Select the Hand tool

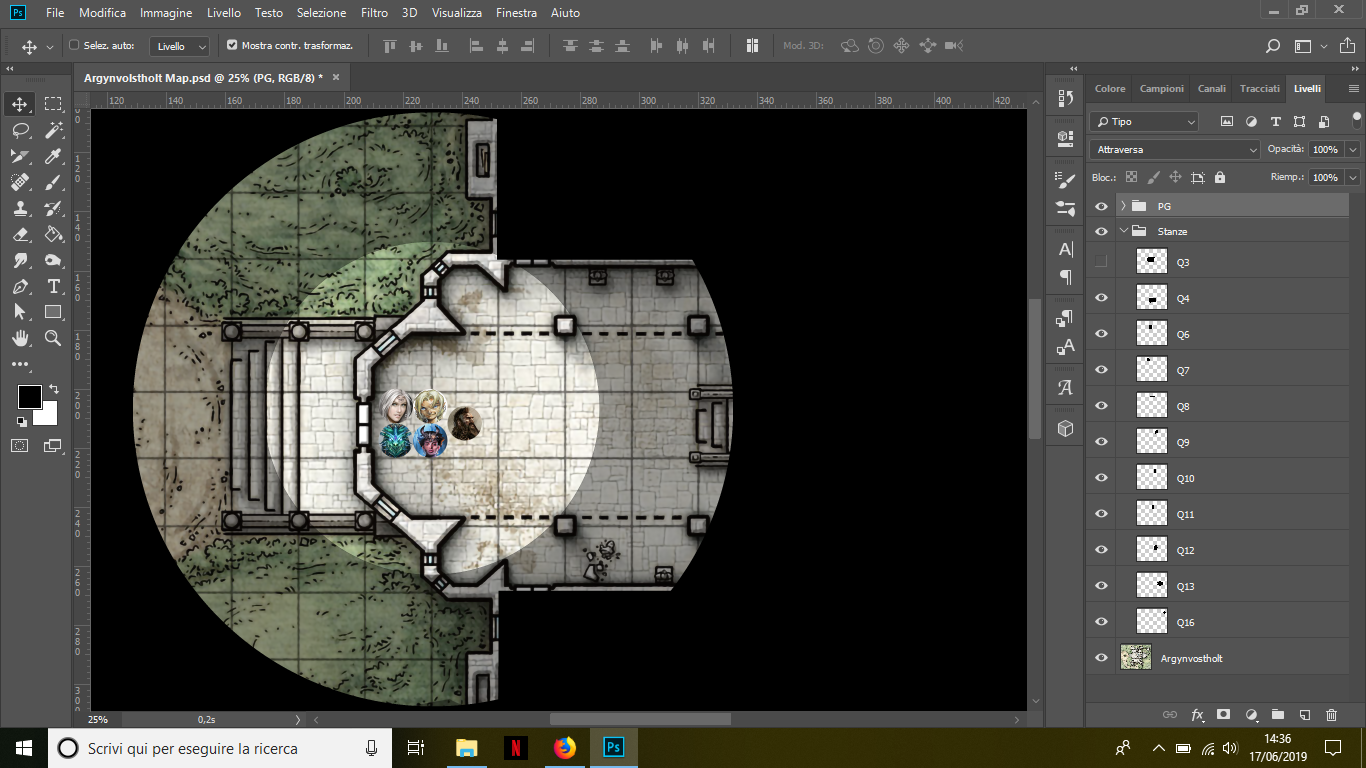click(20, 338)
